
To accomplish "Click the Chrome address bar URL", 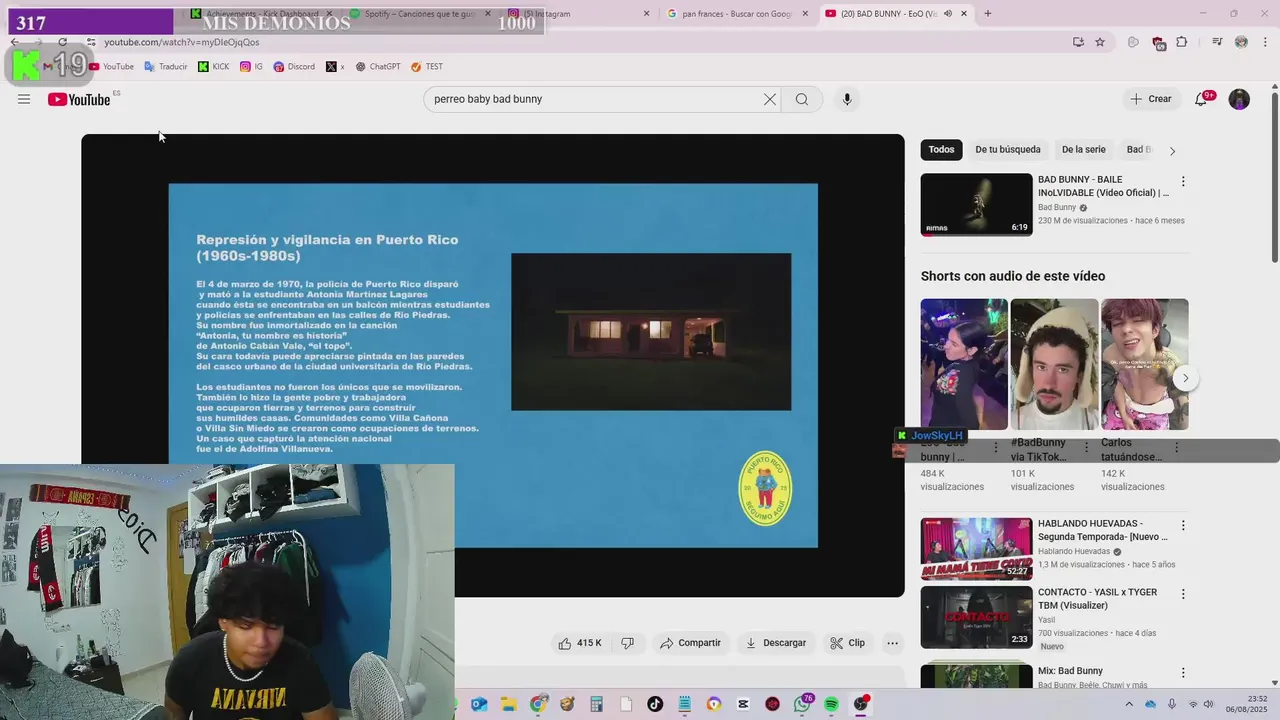I will click(182, 42).
